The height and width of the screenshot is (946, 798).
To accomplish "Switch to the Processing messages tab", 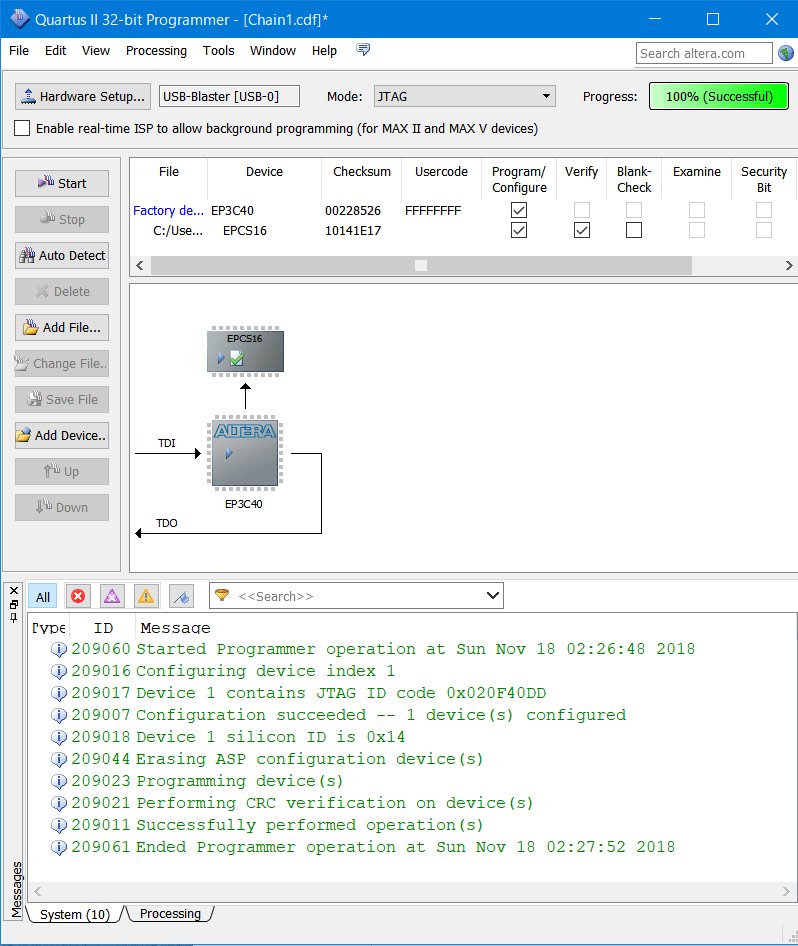I will click(x=170, y=913).
